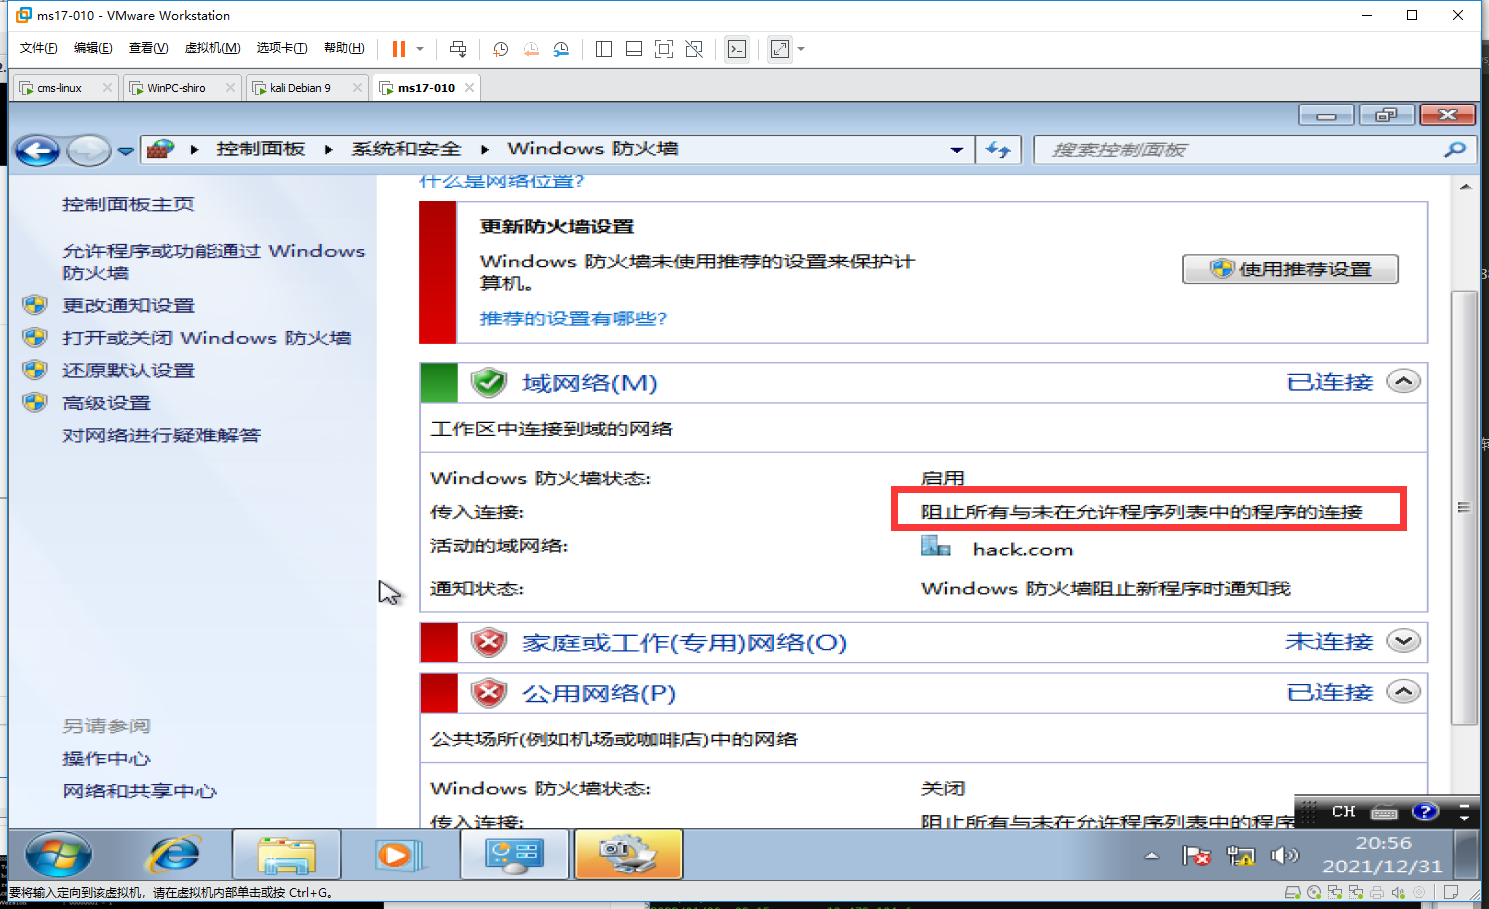Open the pause button power options dropdown
This screenshot has width=1489, height=909.
(x=420, y=49)
